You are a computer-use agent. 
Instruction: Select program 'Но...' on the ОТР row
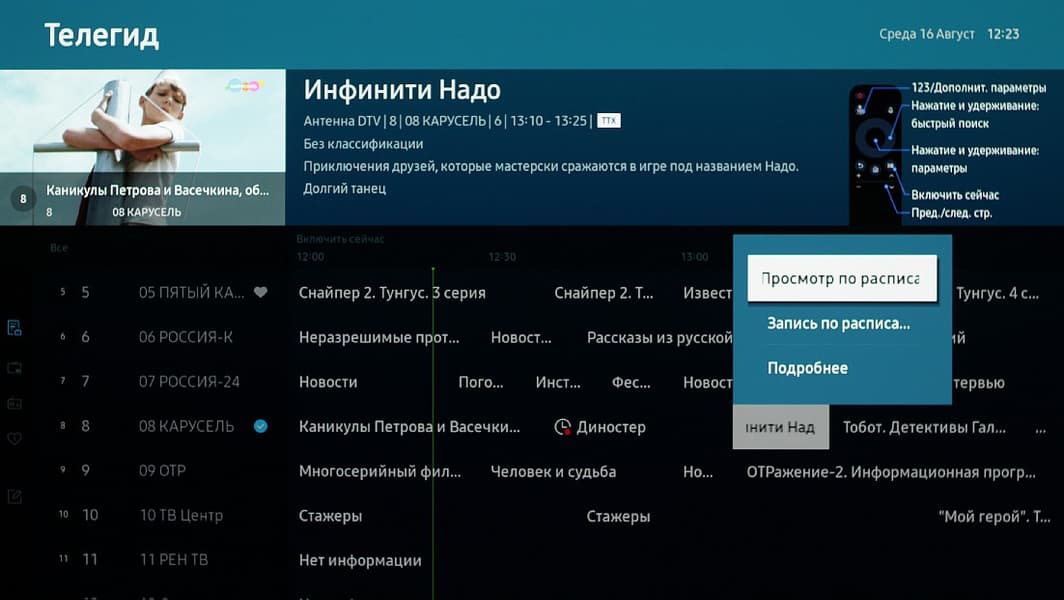click(698, 472)
